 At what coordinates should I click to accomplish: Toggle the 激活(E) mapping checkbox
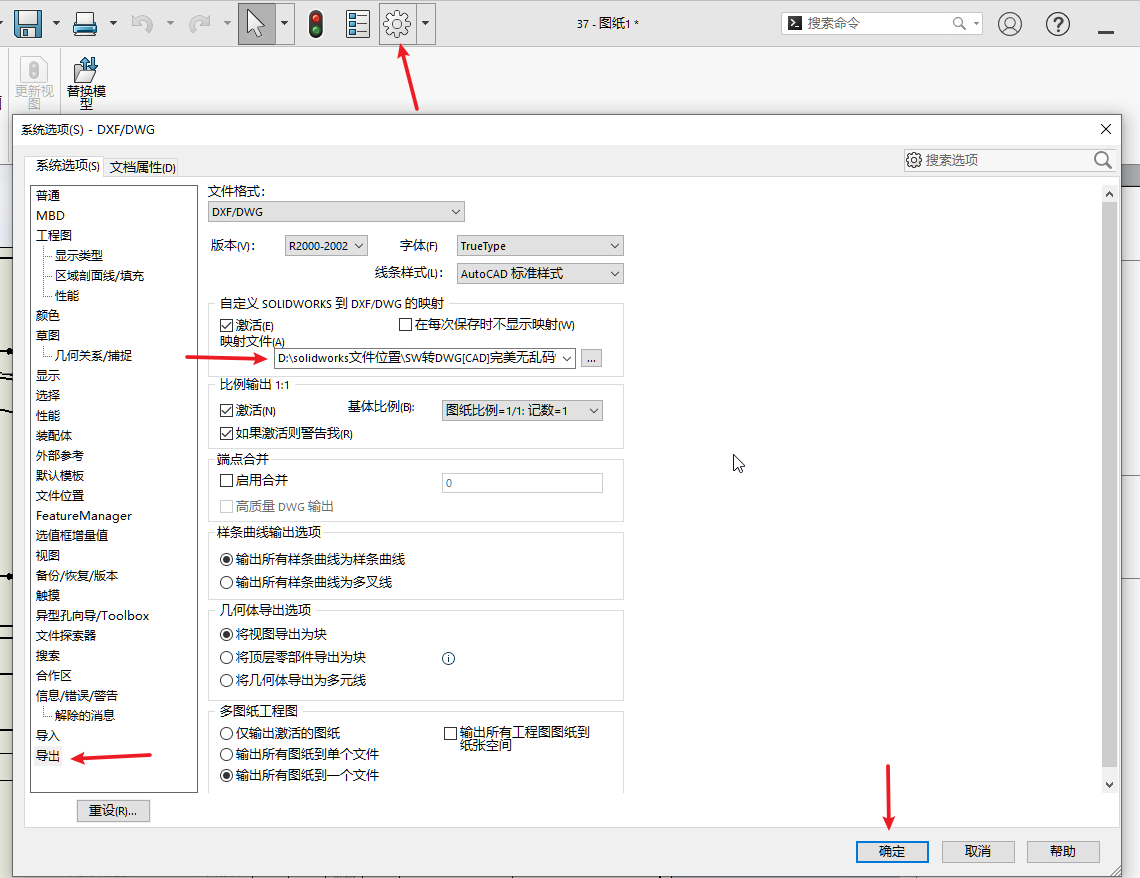tap(226, 325)
